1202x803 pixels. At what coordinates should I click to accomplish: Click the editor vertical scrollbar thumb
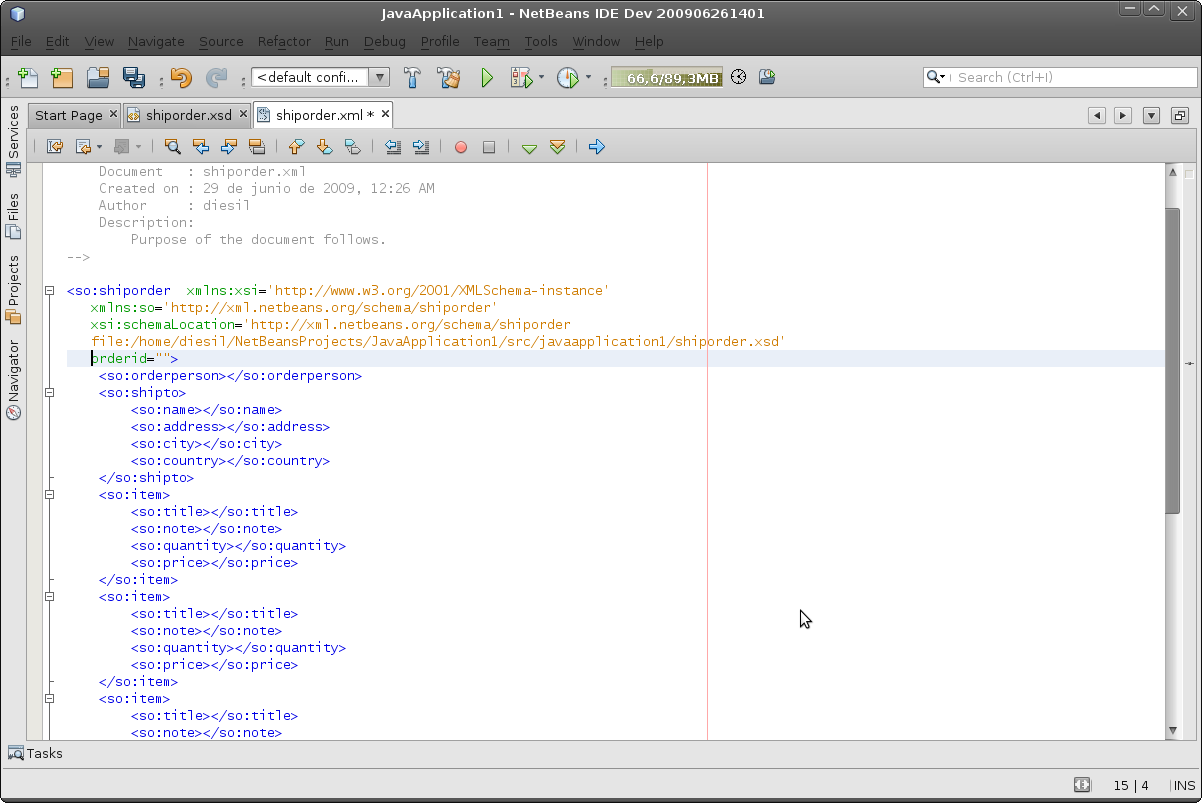(x=1173, y=360)
